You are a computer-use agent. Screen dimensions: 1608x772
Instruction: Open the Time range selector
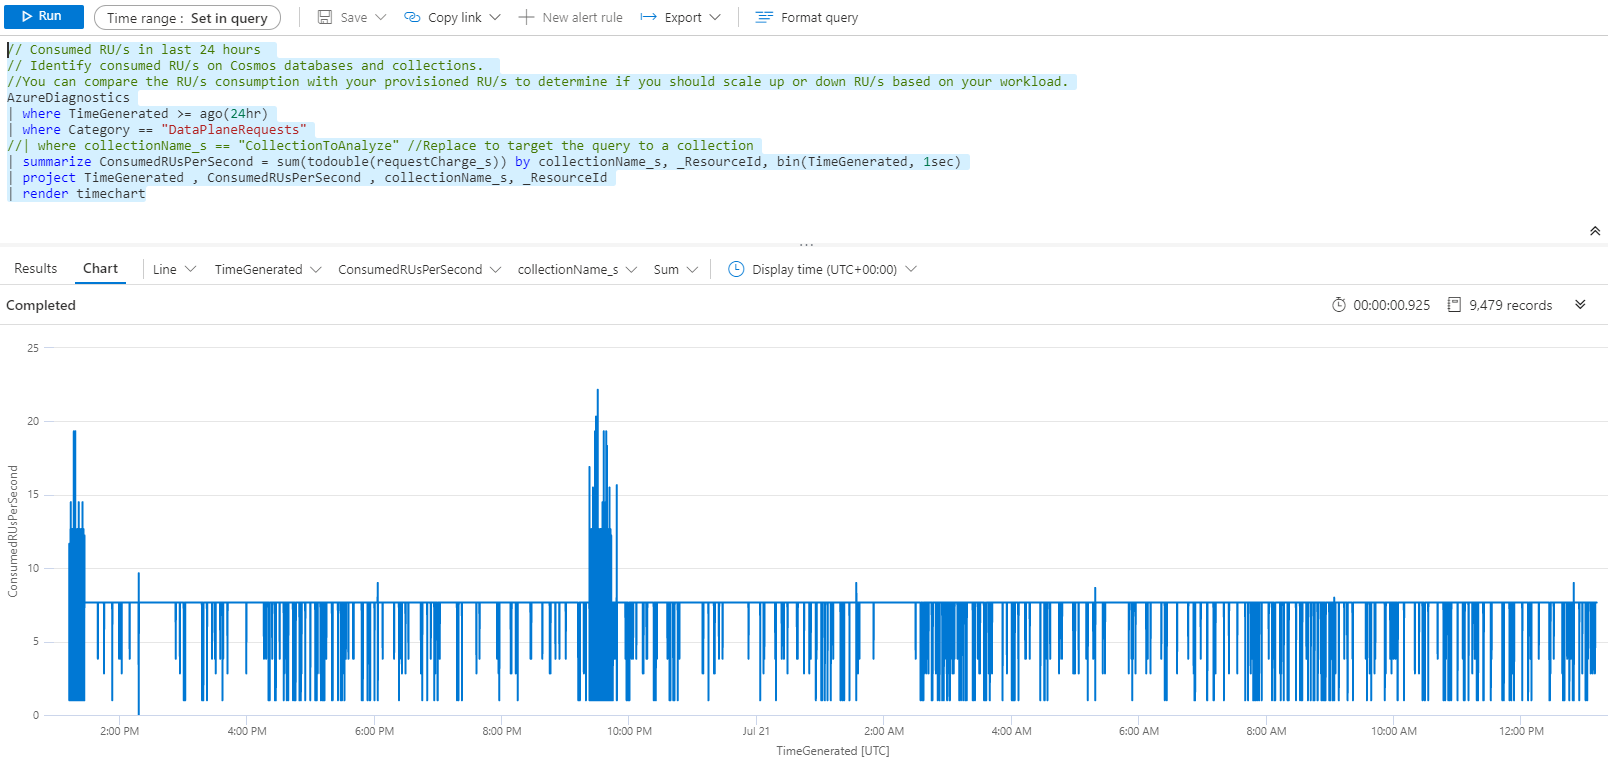[x=187, y=18]
